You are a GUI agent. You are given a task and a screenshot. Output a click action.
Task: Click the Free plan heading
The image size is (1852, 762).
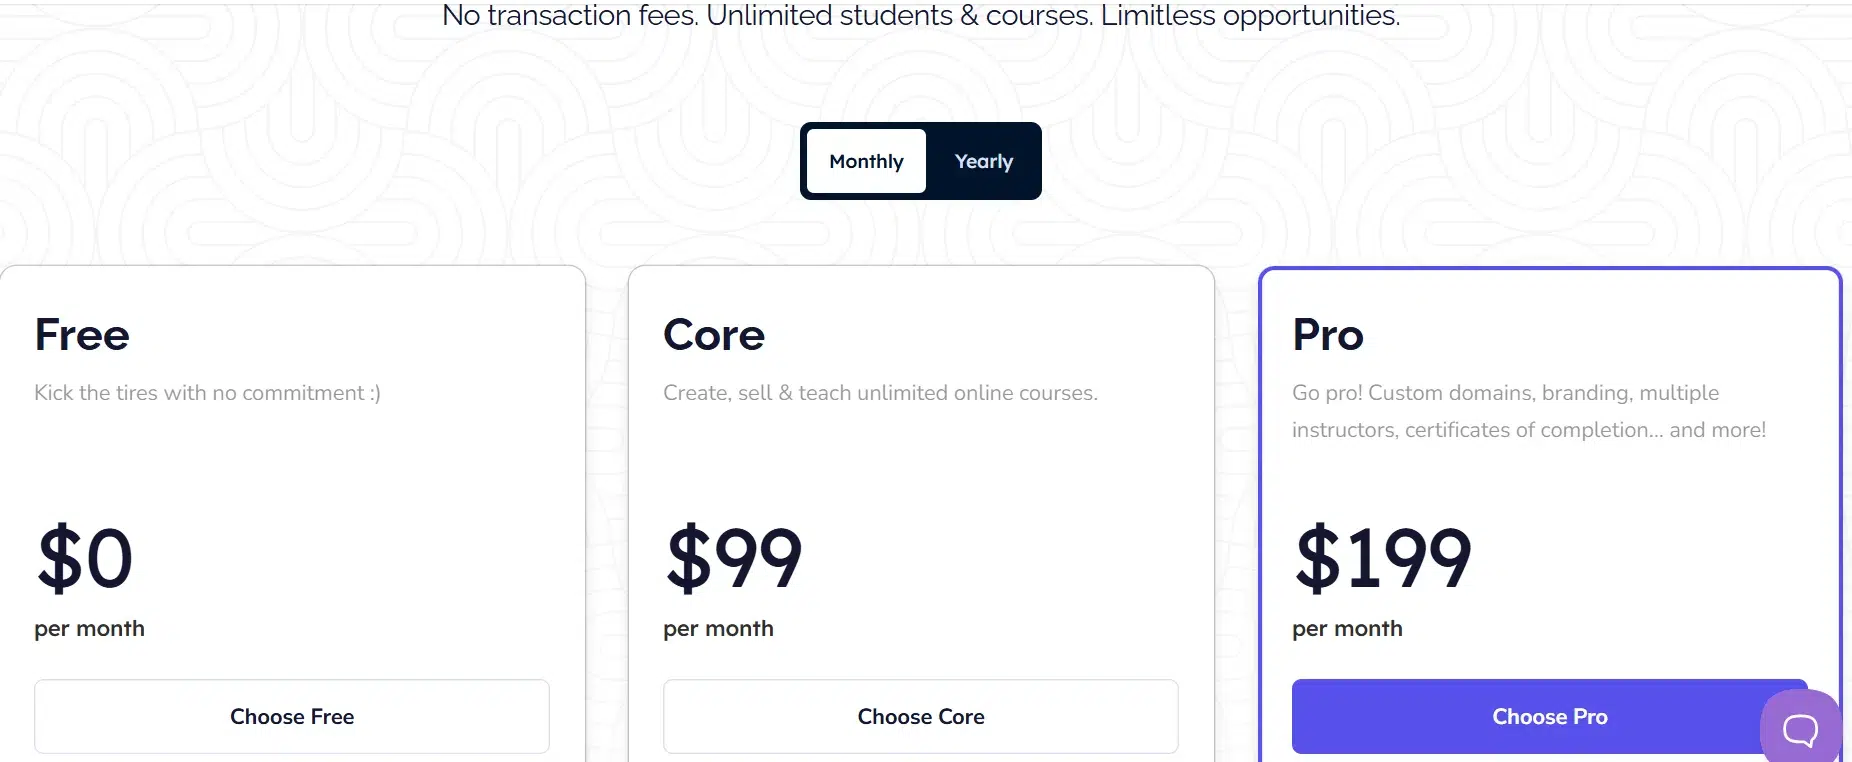coord(82,335)
